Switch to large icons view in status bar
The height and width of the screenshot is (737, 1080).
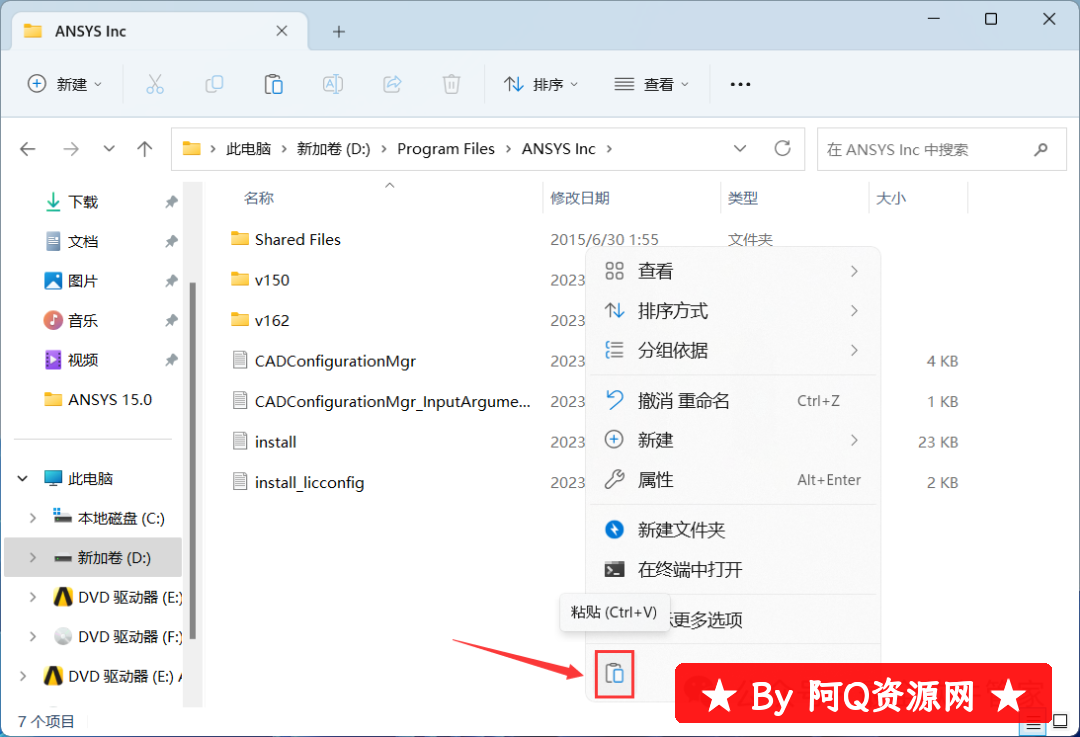coord(1061,721)
